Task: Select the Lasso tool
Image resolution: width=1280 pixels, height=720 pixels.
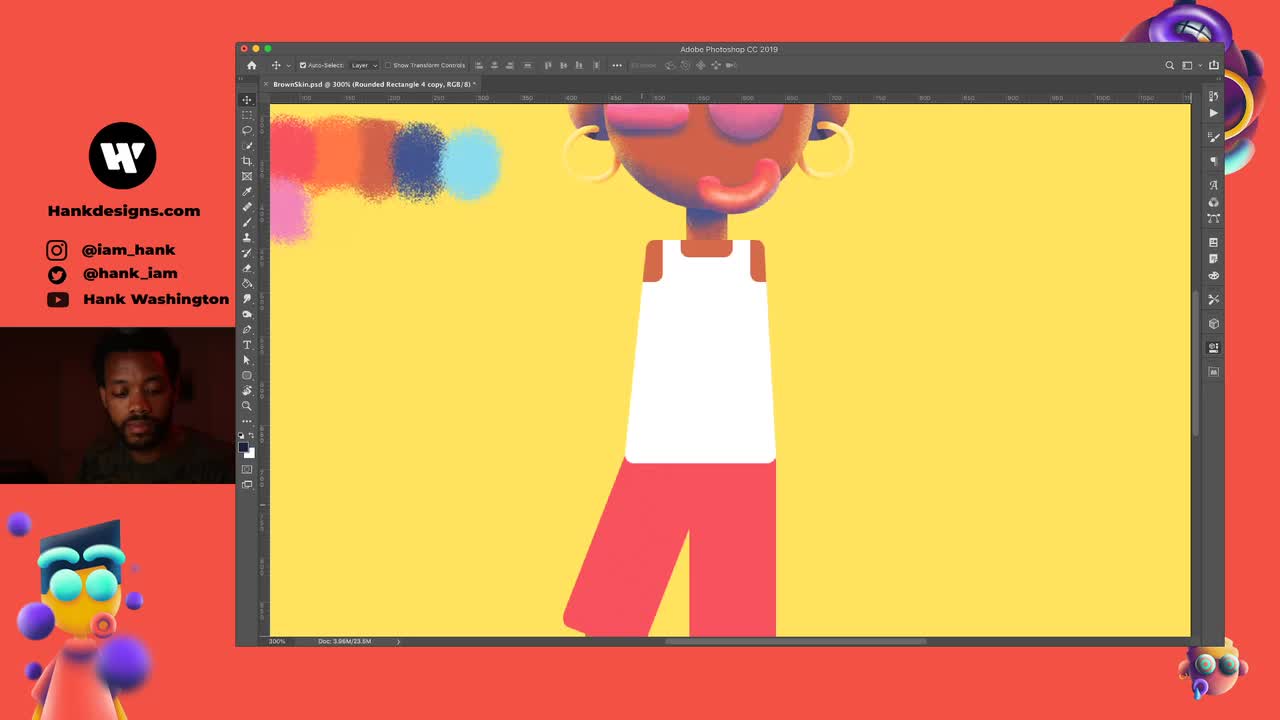Action: (247, 131)
